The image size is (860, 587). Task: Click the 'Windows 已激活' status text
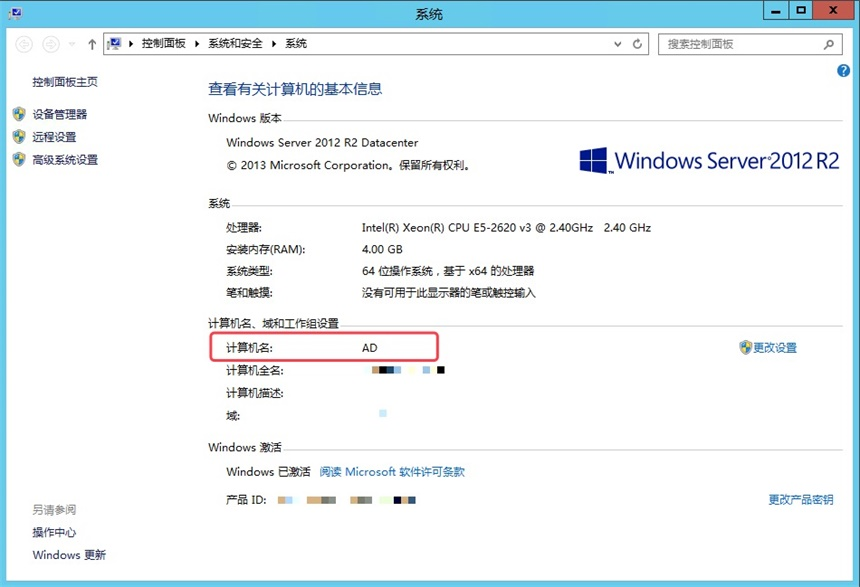tap(268, 472)
